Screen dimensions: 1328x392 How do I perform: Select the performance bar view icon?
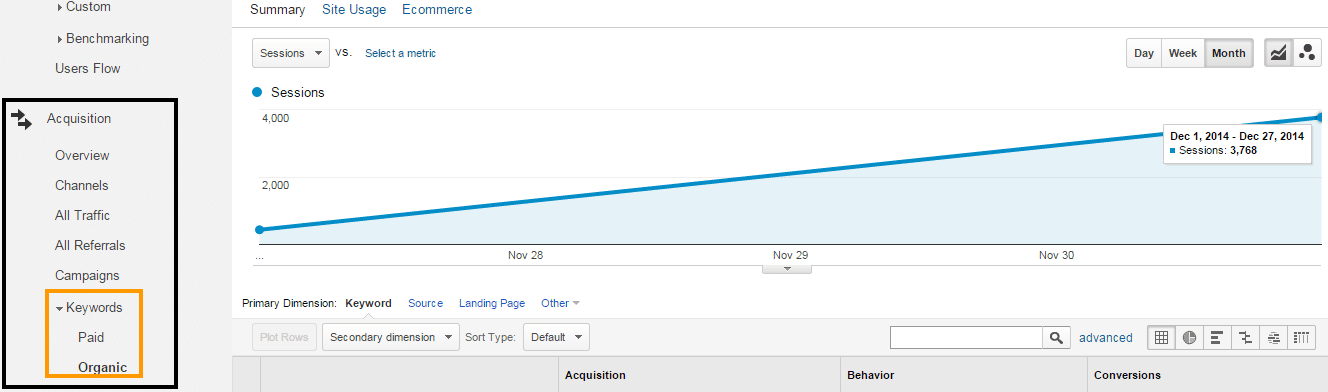point(1217,338)
